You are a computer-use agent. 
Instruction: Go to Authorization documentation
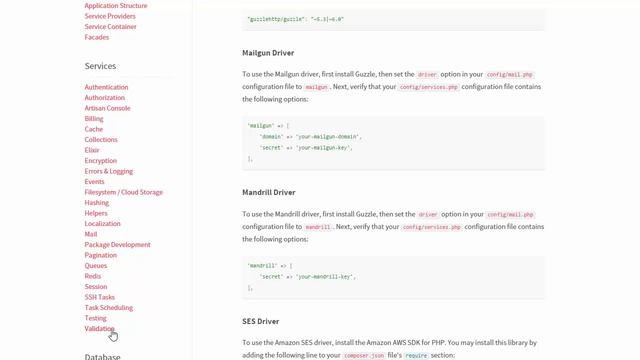[104, 98]
